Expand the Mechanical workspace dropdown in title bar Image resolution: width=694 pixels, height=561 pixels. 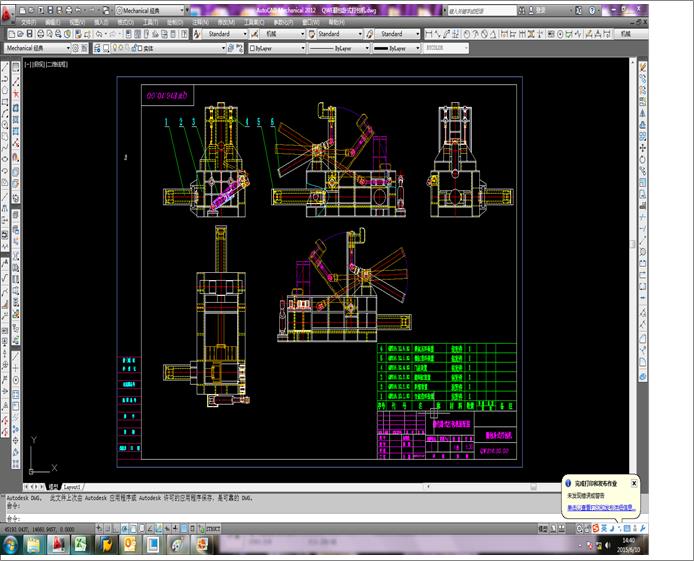click(186, 9)
